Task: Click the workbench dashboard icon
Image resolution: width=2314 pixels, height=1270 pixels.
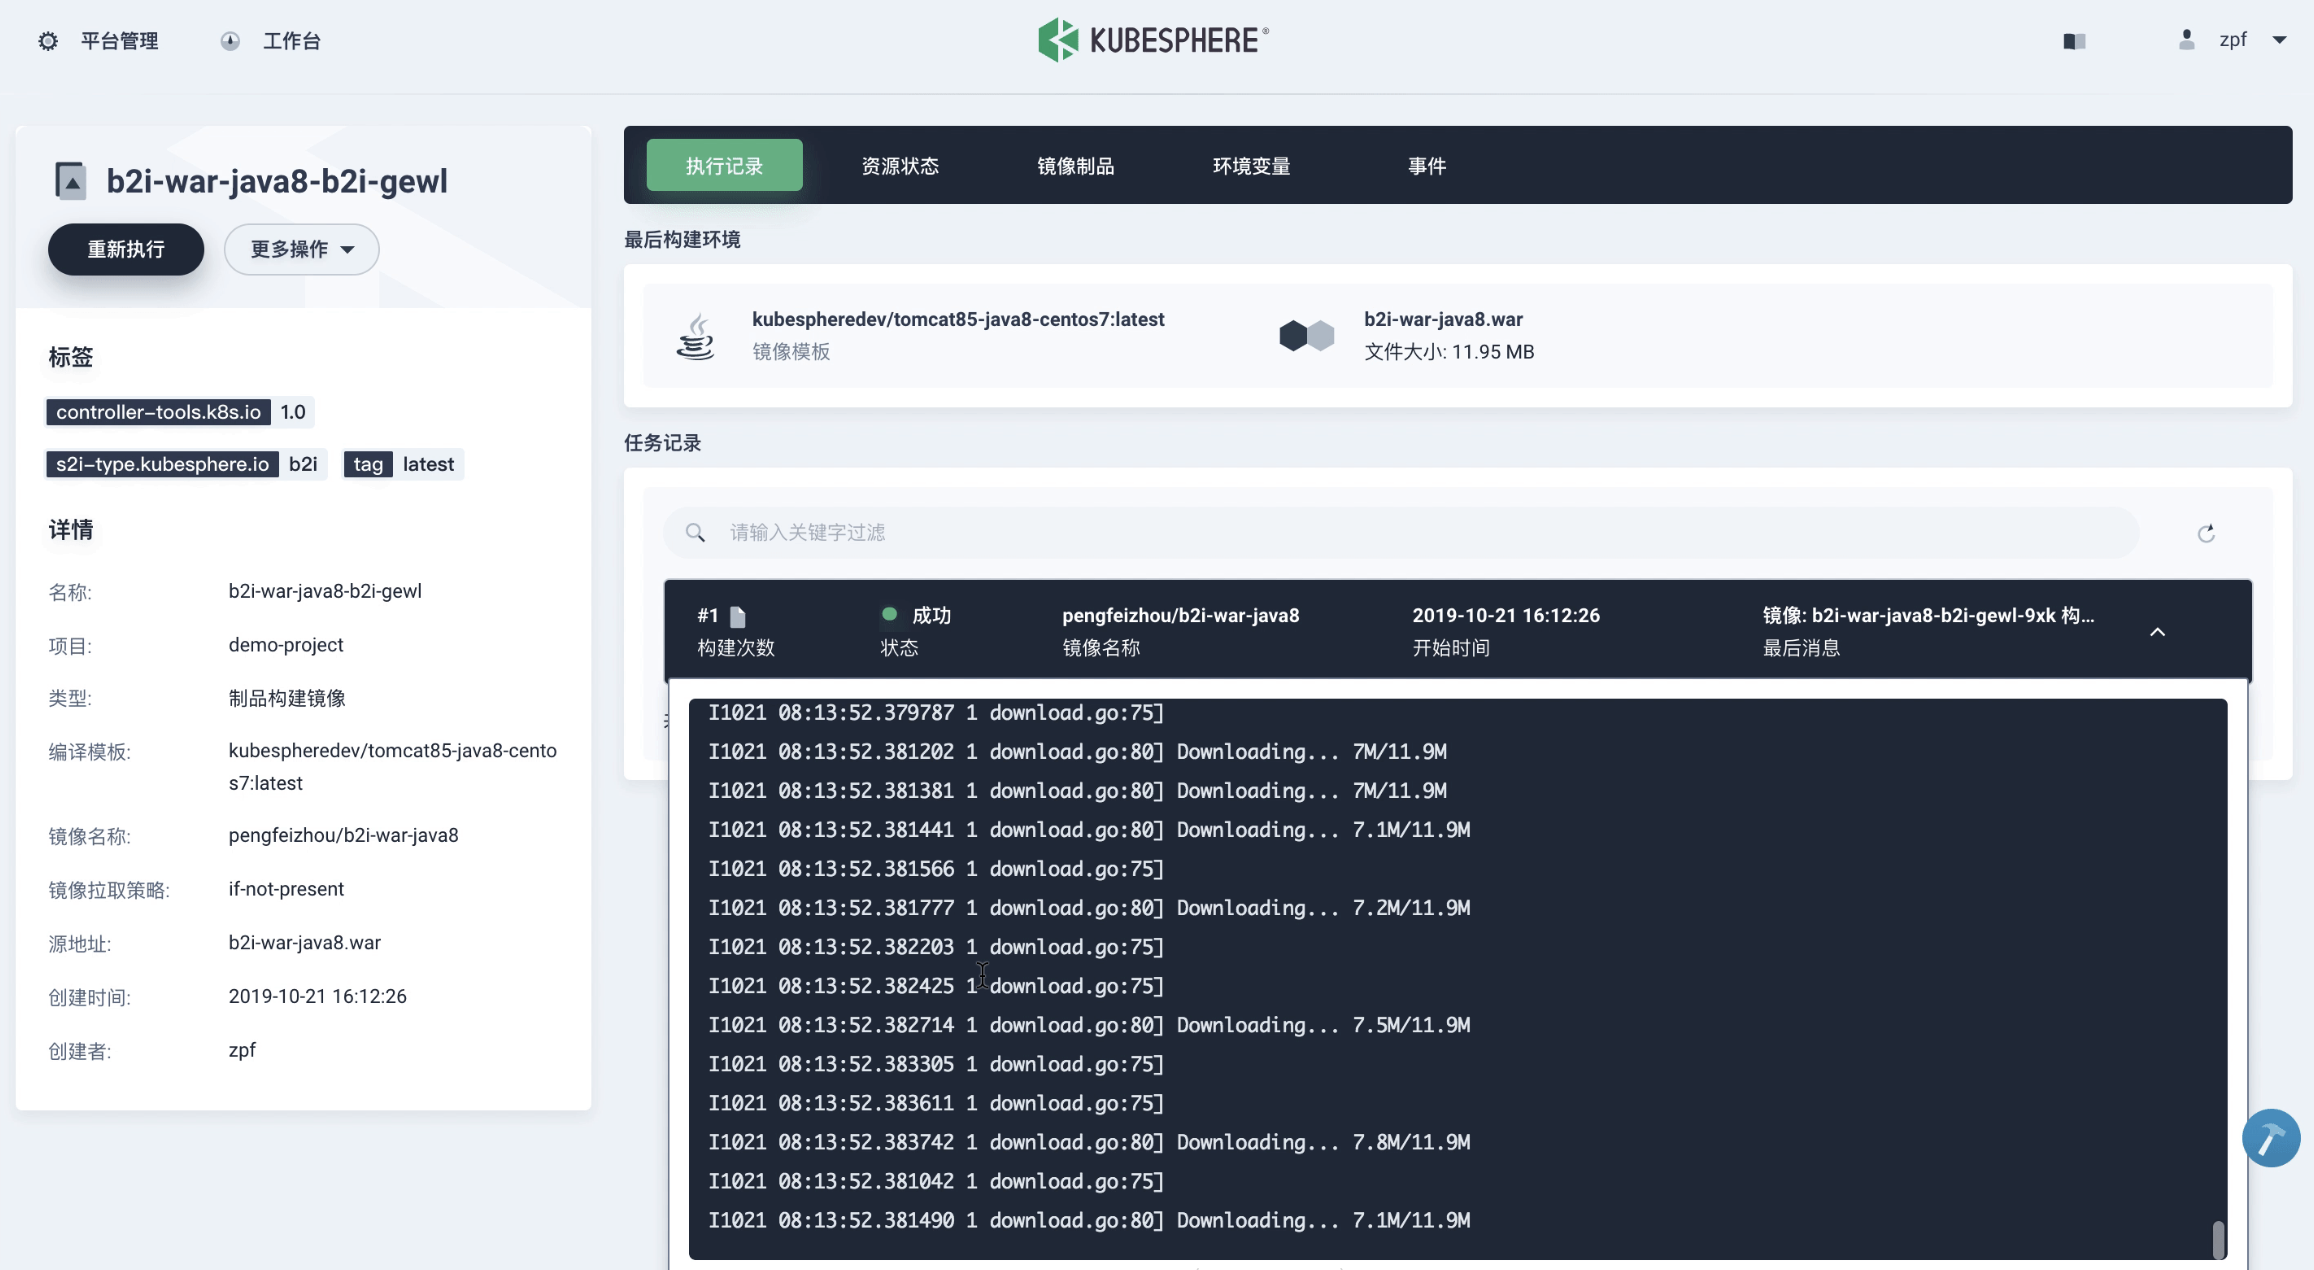Action: coord(230,41)
